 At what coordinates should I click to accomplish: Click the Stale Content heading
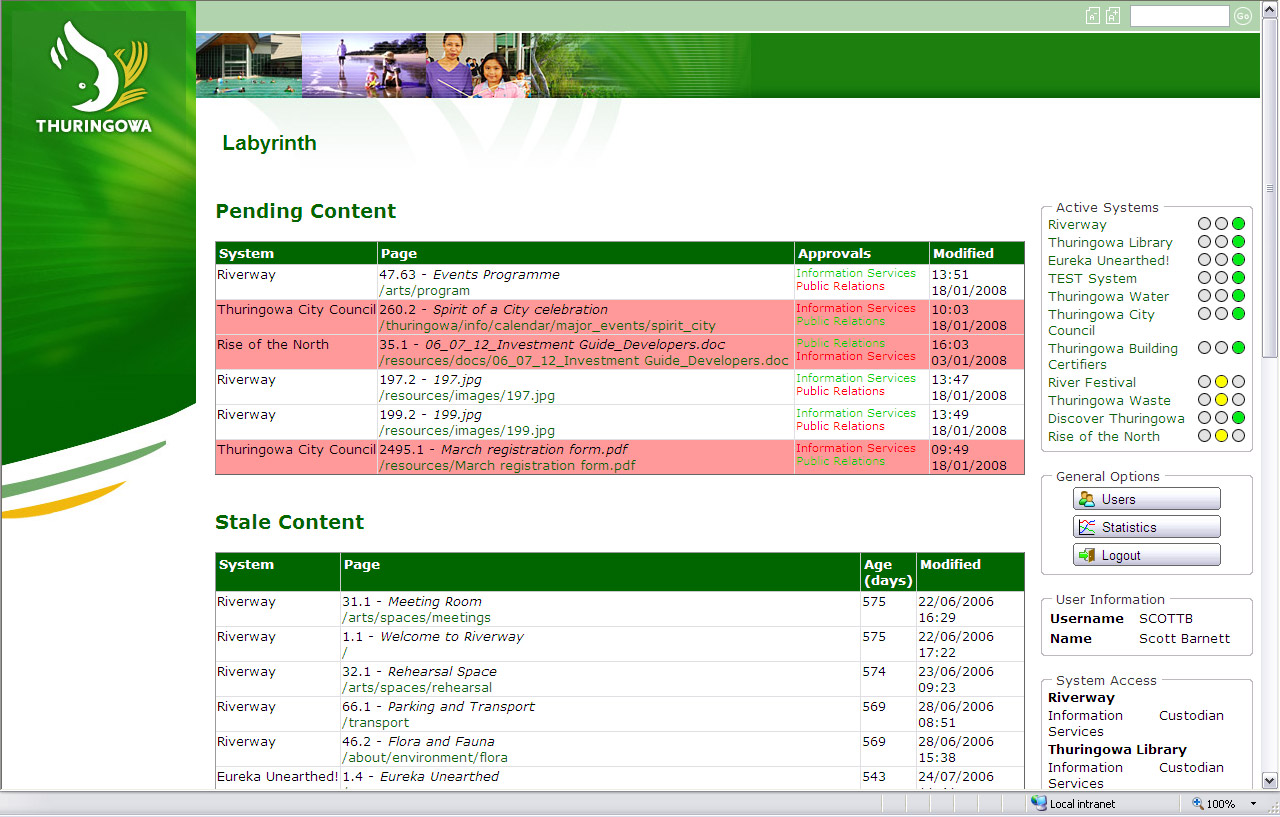coord(290,522)
